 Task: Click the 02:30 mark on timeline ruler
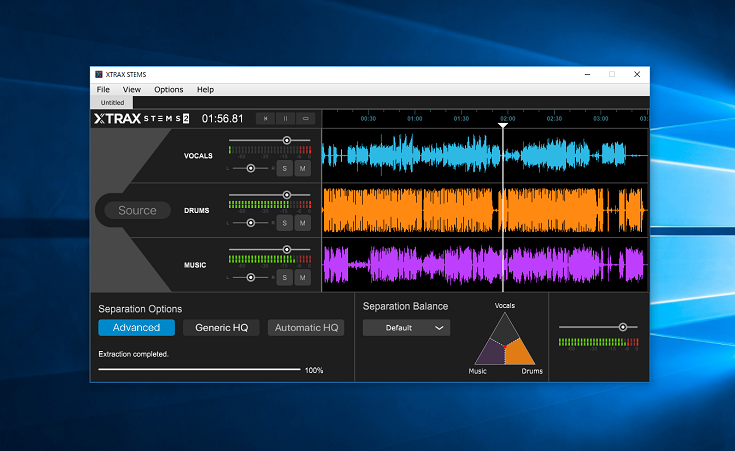coord(554,119)
